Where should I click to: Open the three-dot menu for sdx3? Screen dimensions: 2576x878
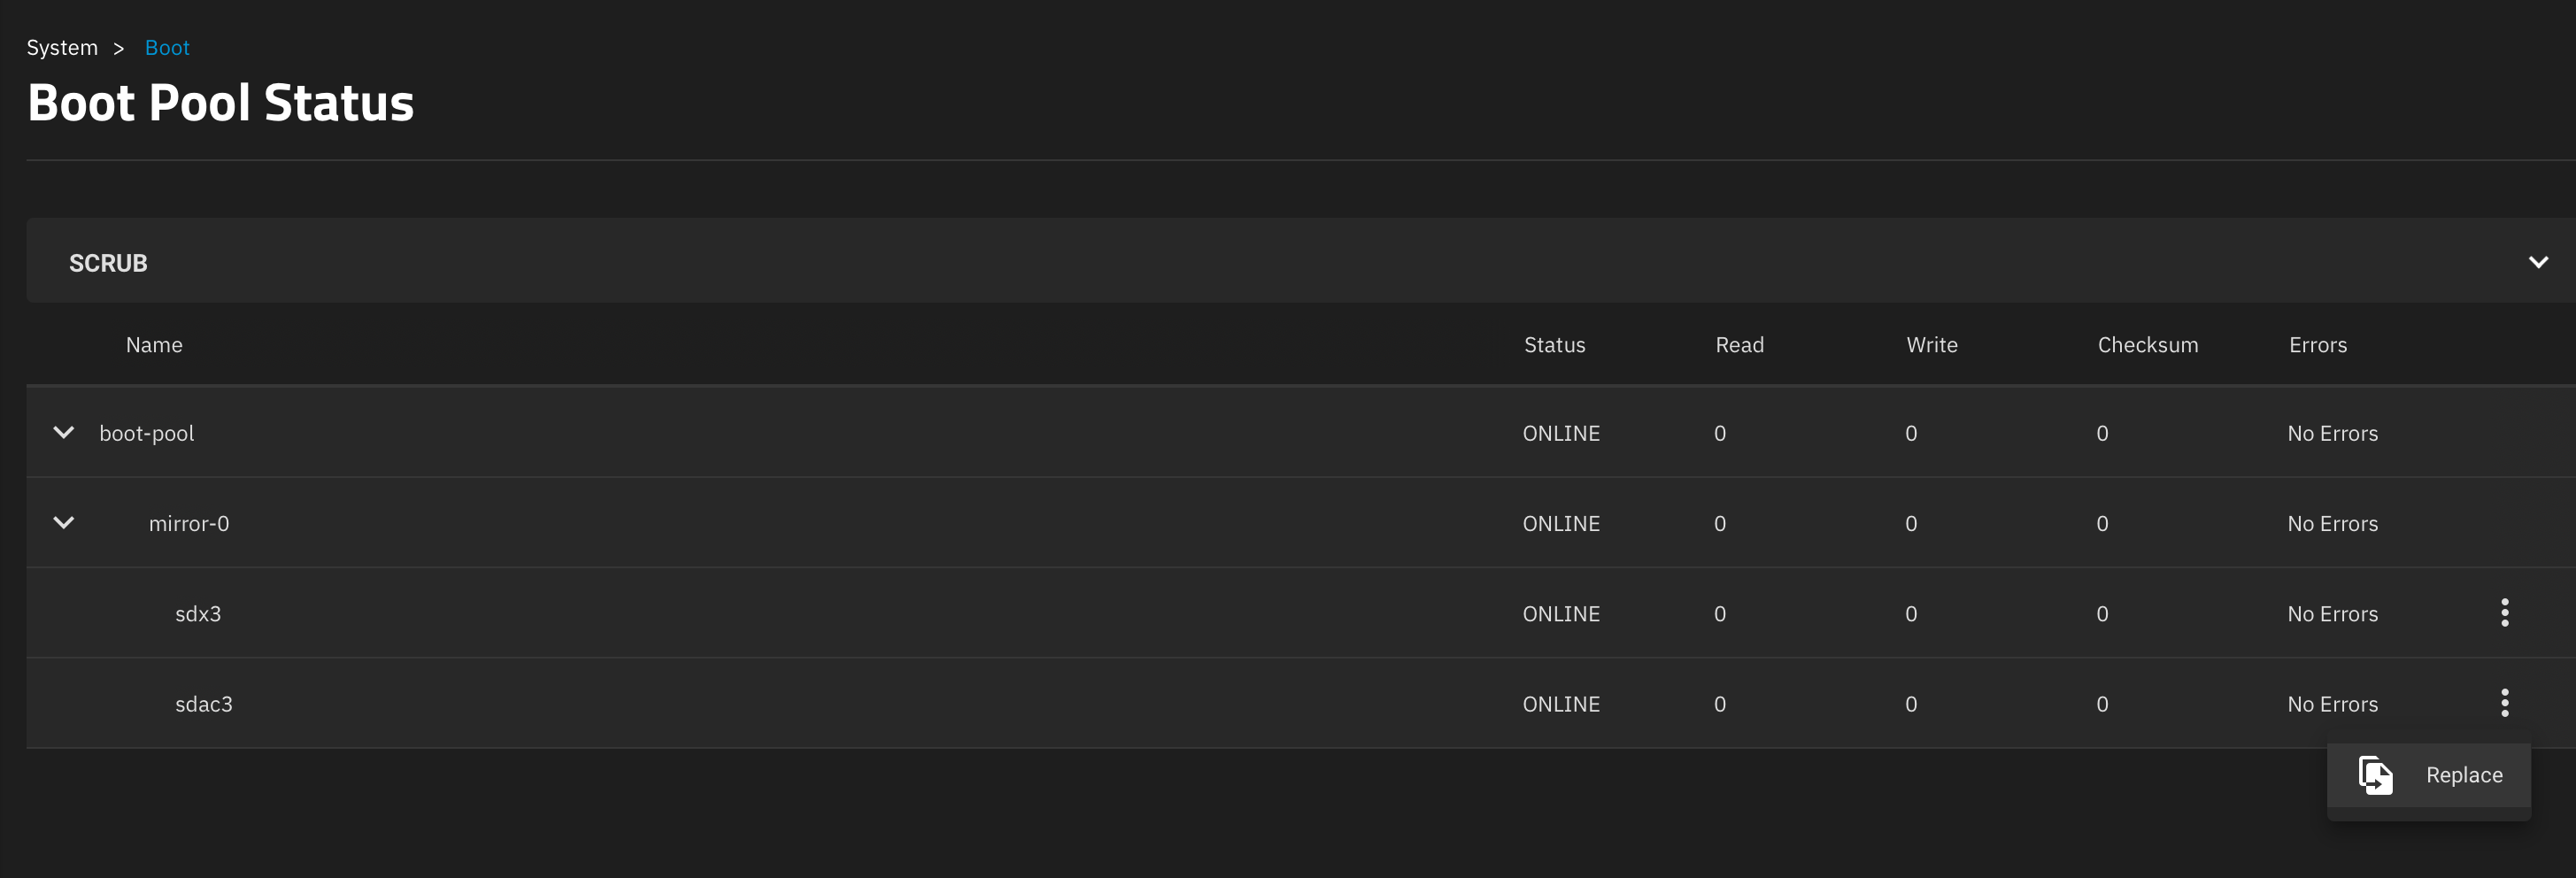point(2504,613)
